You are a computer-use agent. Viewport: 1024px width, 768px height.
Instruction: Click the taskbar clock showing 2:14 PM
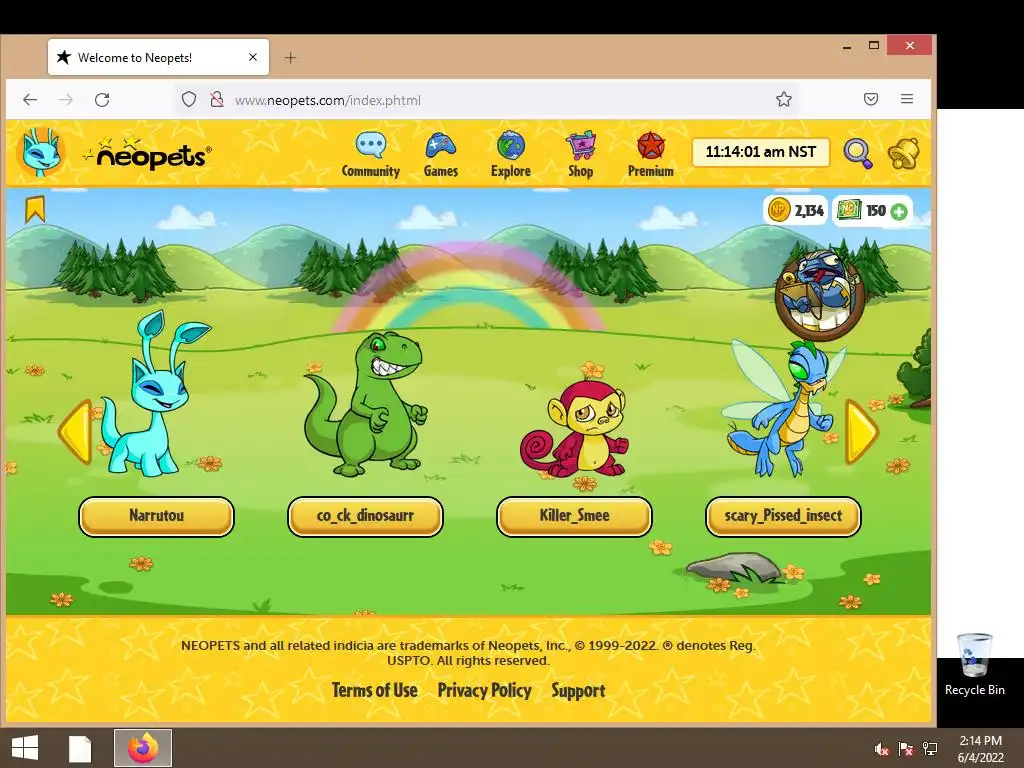(x=980, y=749)
